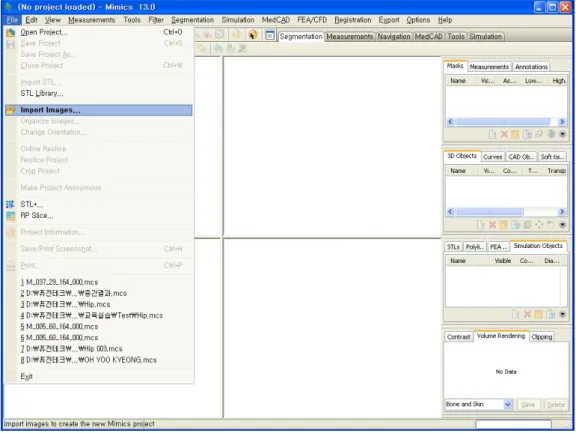Screen dimensions: 576x433
Task: Click the STL+ icon in File menu
Action: click(x=11, y=205)
